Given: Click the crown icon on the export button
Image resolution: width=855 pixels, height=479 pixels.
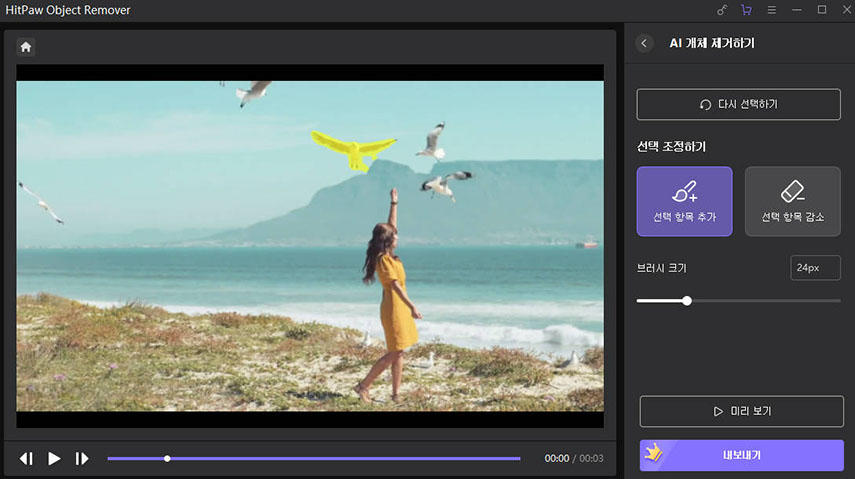Looking at the screenshot, I should click(654, 451).
